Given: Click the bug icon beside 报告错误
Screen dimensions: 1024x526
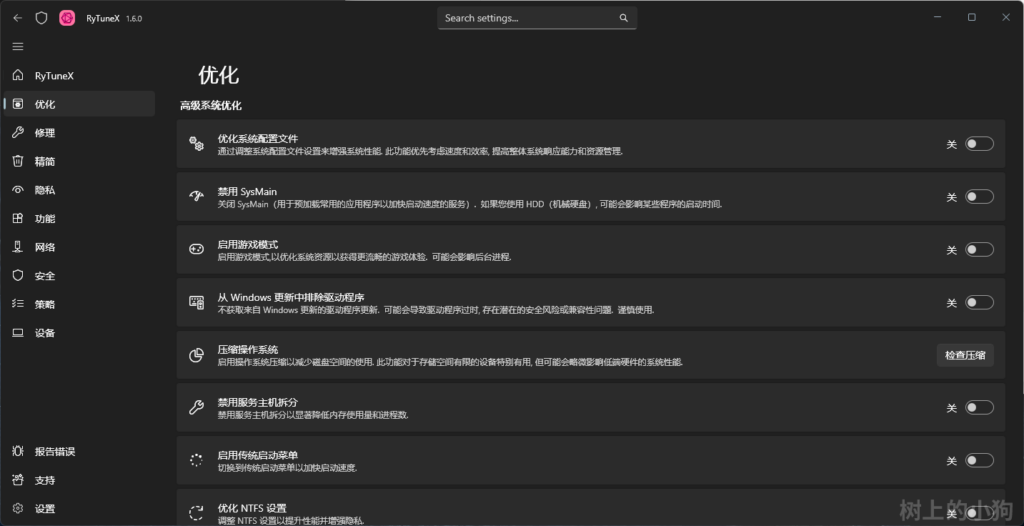Looking at the screenshot, I should [18, 452].
